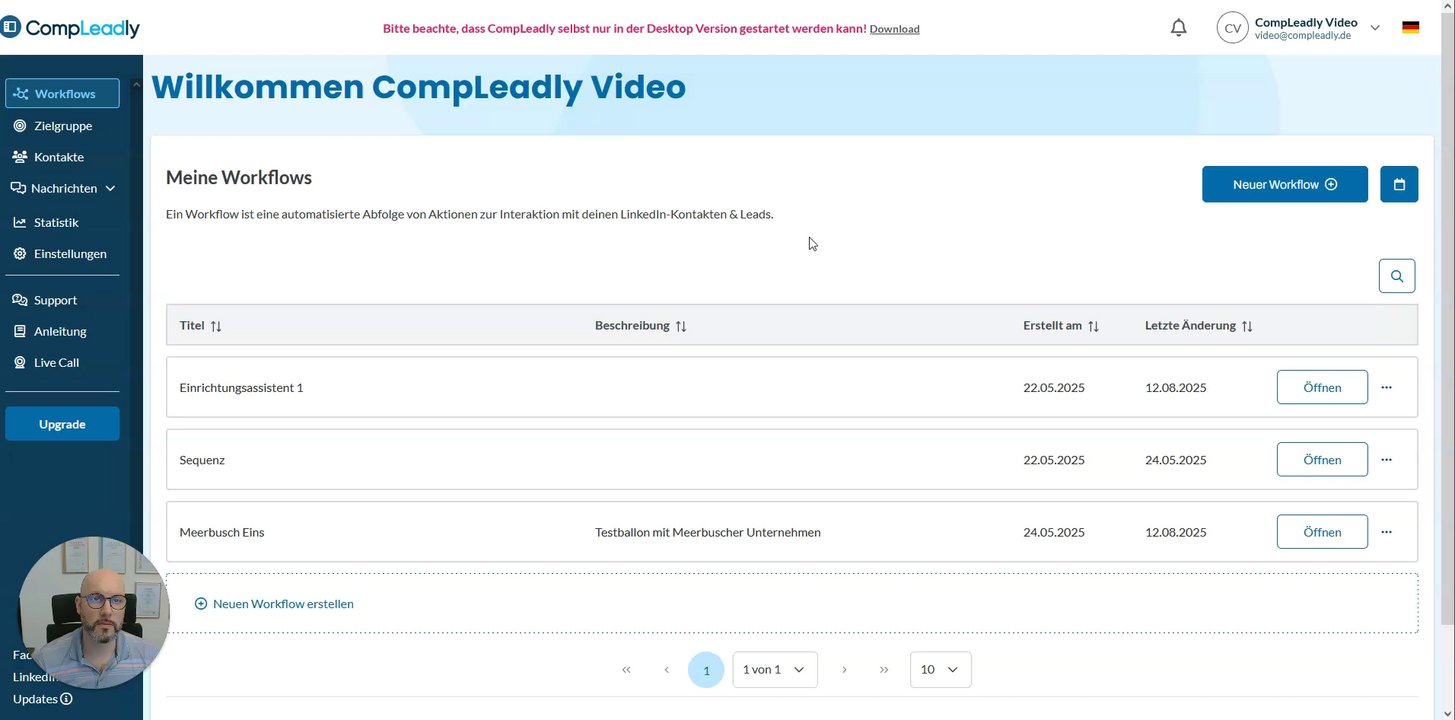The image size is (1455, 720).
Task: Go to the previous page arrow
Action: pyautogui.click(x=666, y=670)
